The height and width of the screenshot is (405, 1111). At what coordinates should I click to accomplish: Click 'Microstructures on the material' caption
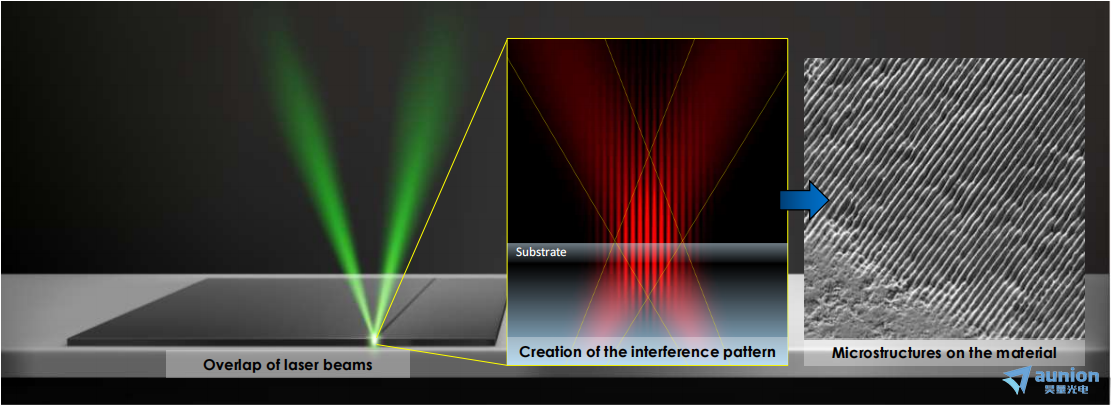[x=944, y=352]
